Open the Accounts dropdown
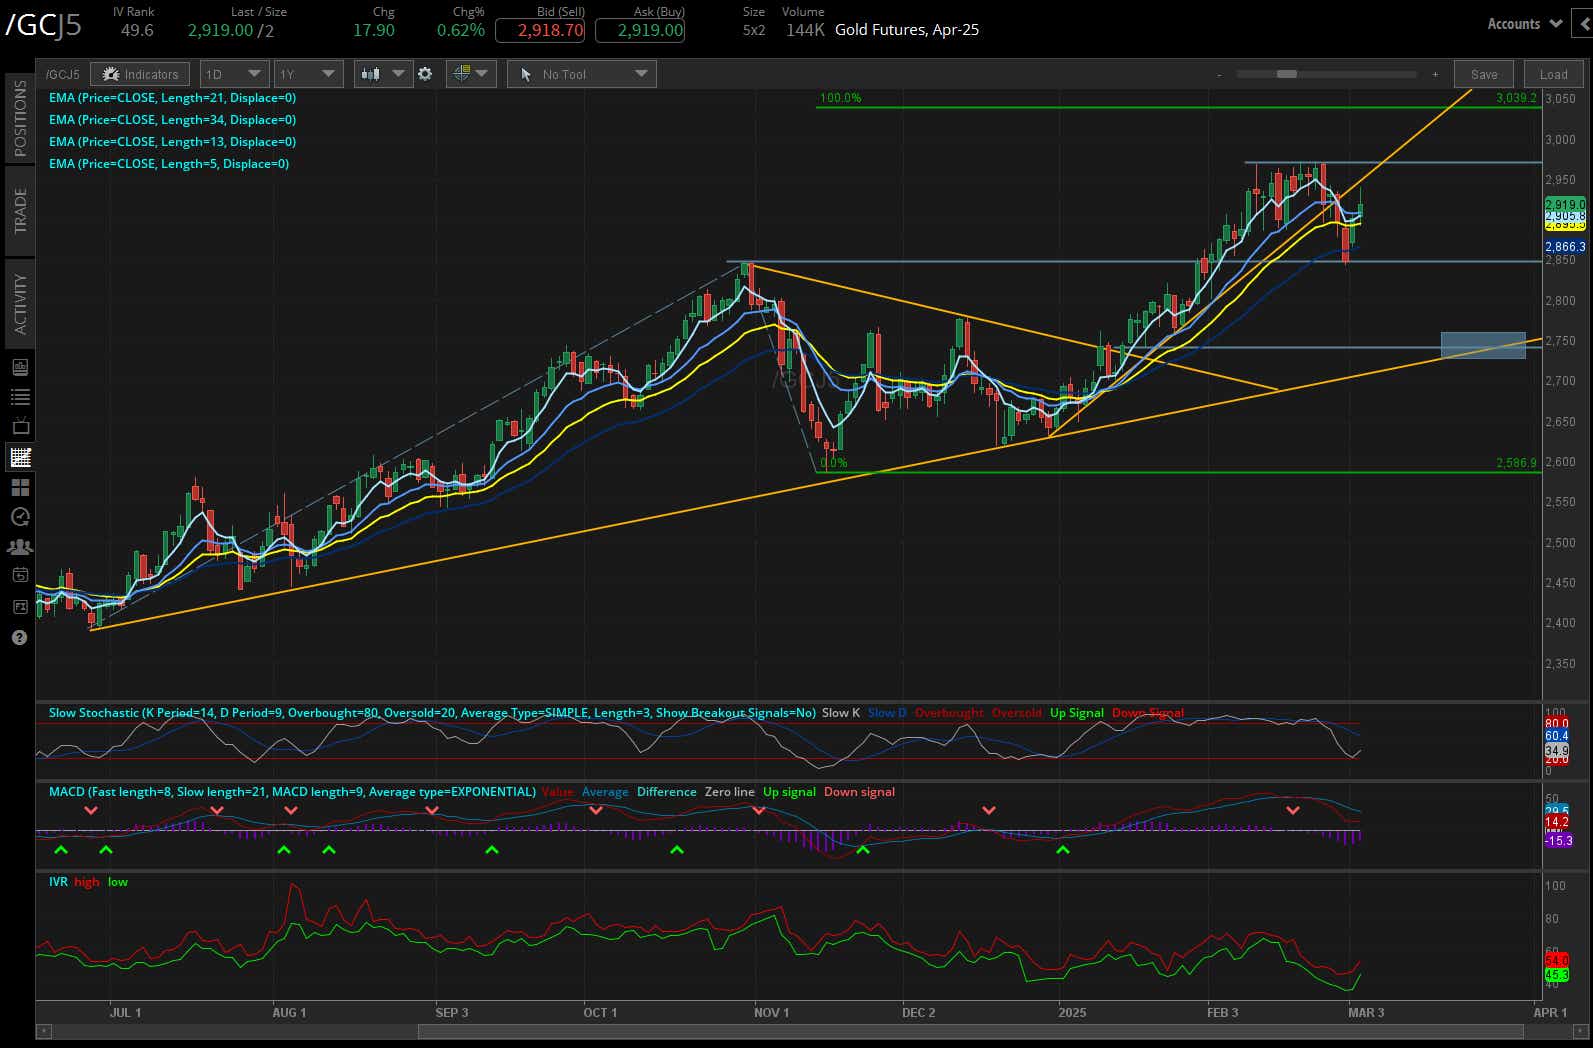This screenshot has height=1048, width=1593. (1525, 24)
